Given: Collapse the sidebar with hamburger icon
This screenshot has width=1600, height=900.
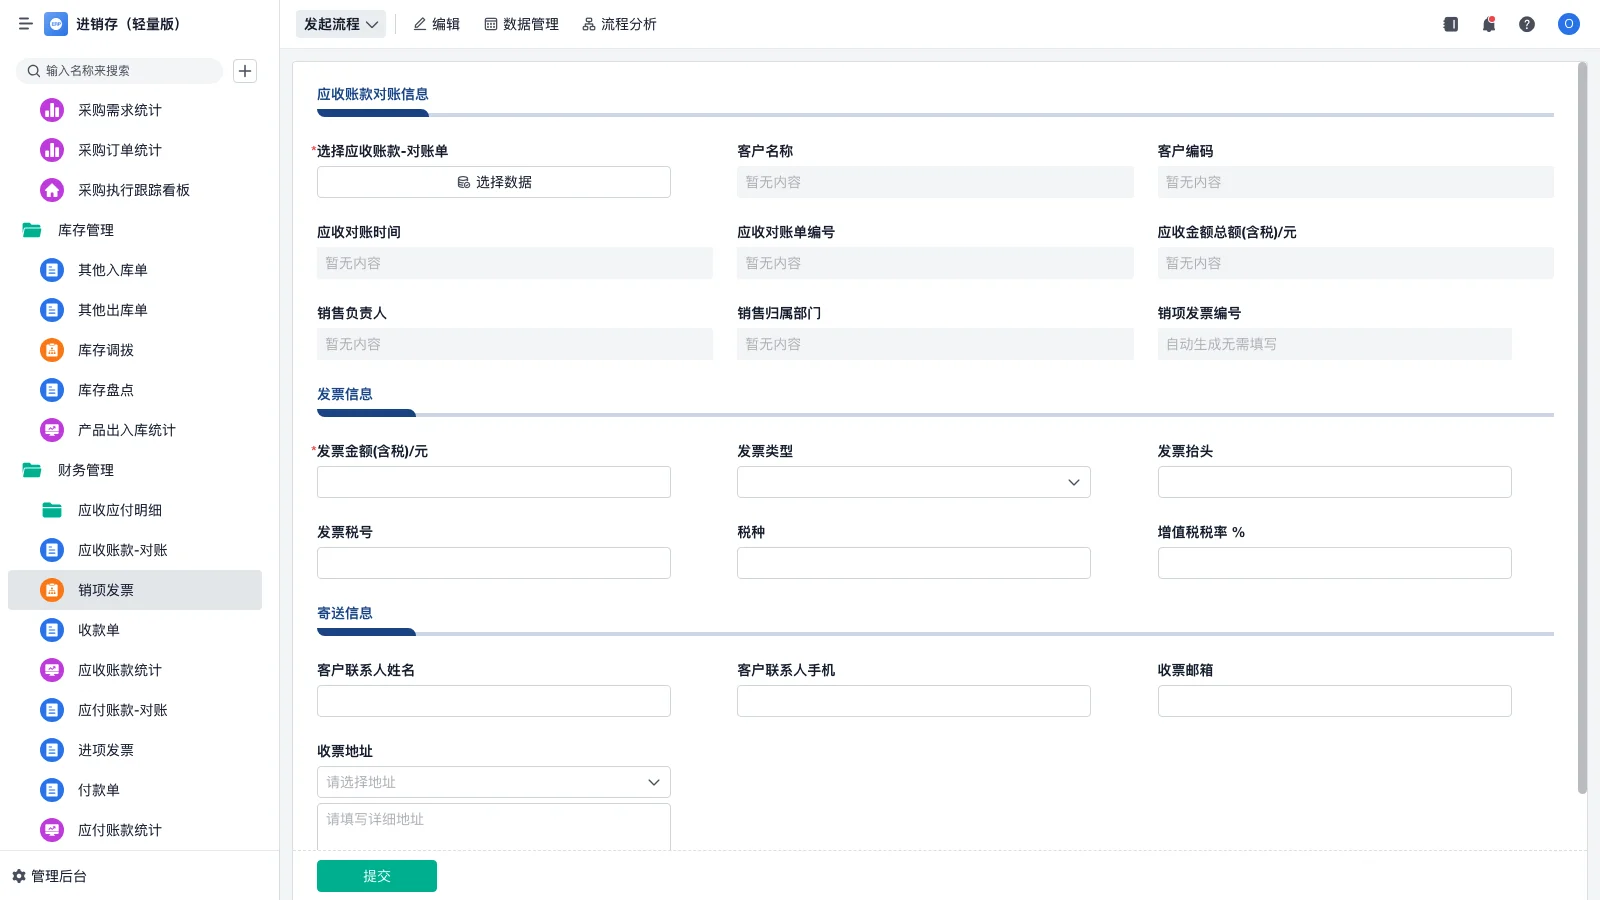Looking at the screenshot, I should point(26,24).
